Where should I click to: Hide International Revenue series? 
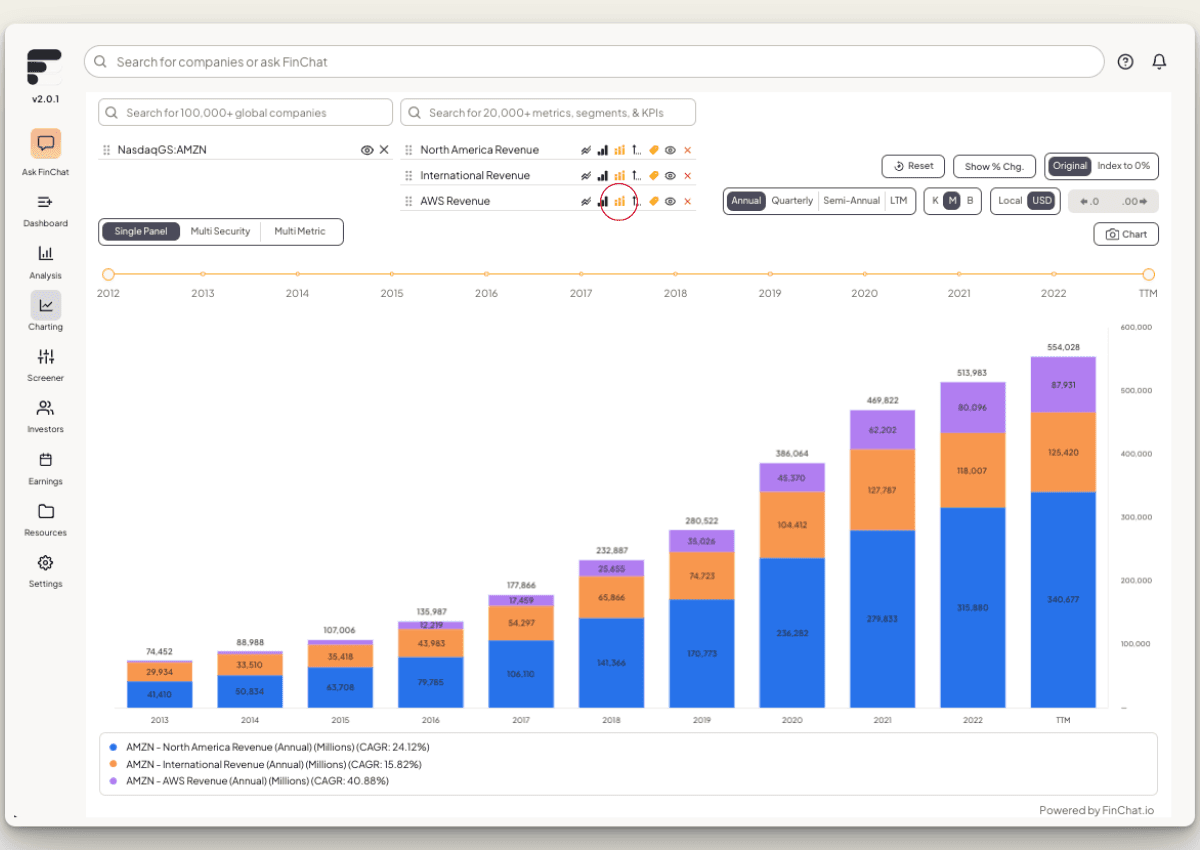(670, 176)
